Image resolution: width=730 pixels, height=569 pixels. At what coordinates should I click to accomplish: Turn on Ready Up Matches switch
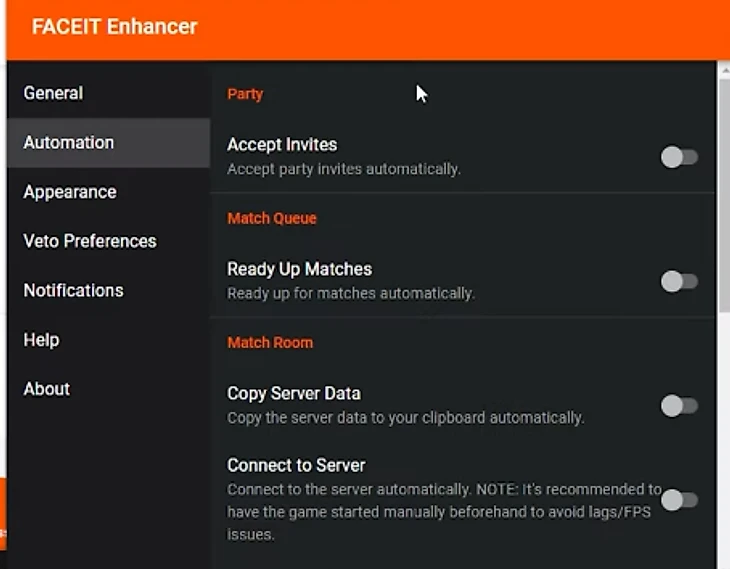point(679,281)
